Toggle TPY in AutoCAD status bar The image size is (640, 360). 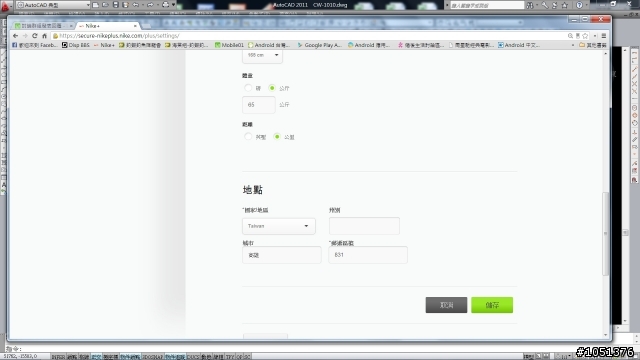click(x=230, y=357)
